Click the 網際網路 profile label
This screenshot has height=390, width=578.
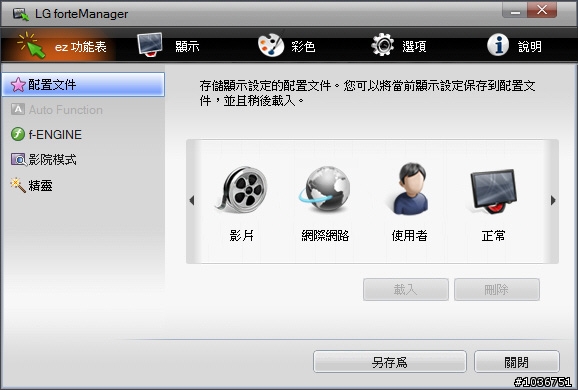coord(325,235)
